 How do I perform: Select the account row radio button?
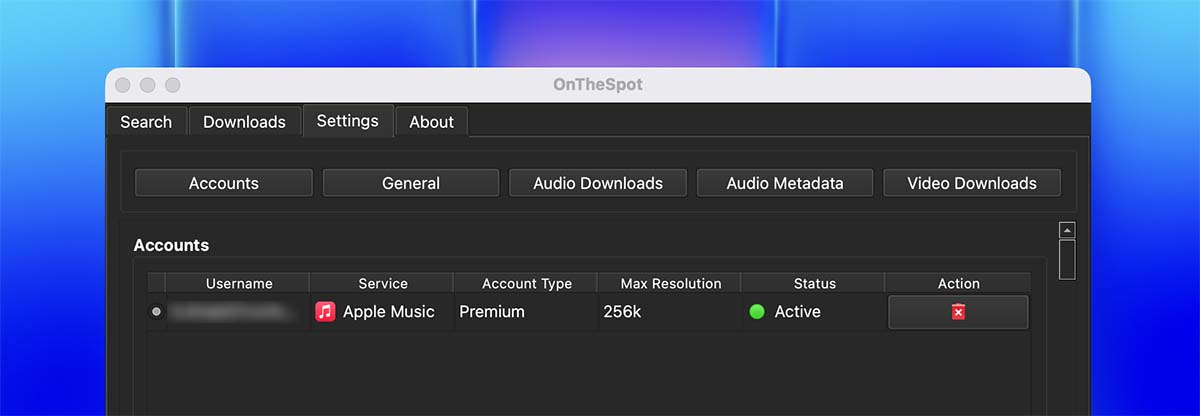(156, 312)
